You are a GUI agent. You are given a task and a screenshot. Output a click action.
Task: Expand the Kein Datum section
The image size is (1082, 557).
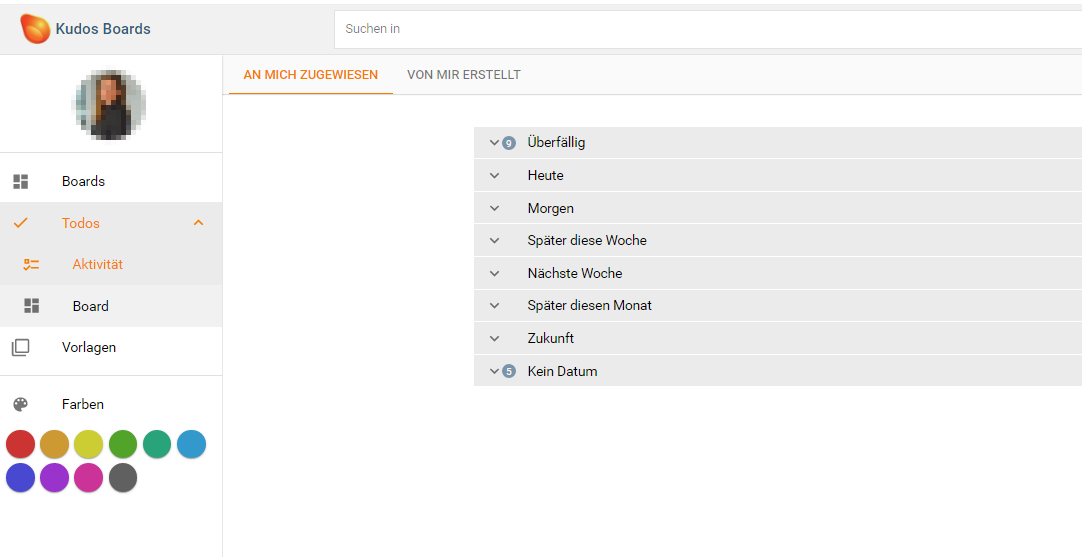494,371
